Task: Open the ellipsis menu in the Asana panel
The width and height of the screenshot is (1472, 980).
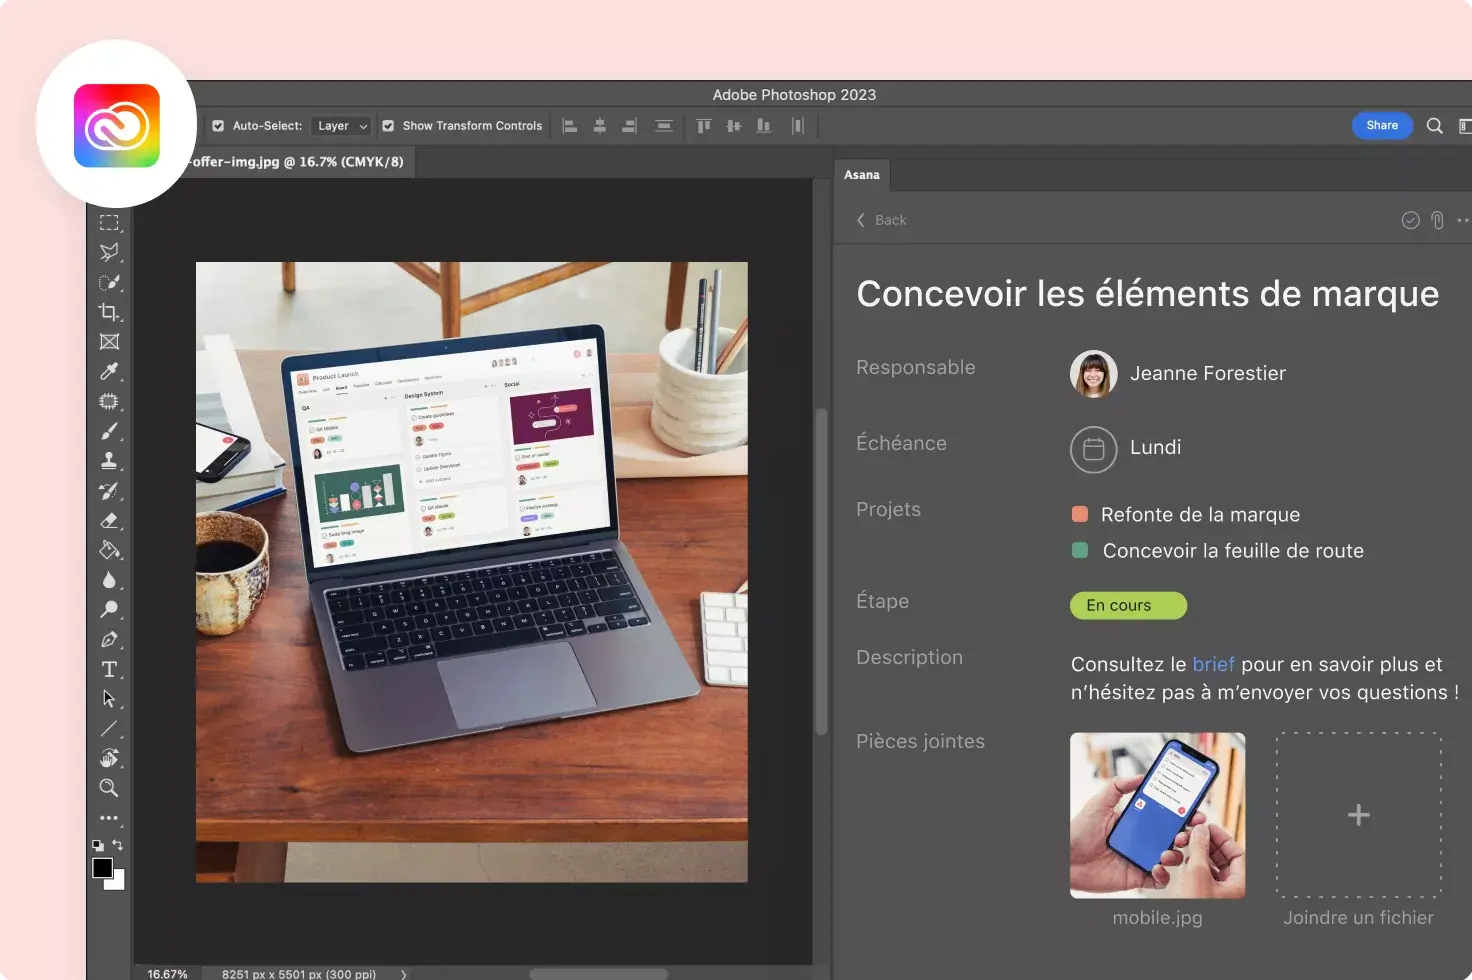Action: pos(1464,219)
